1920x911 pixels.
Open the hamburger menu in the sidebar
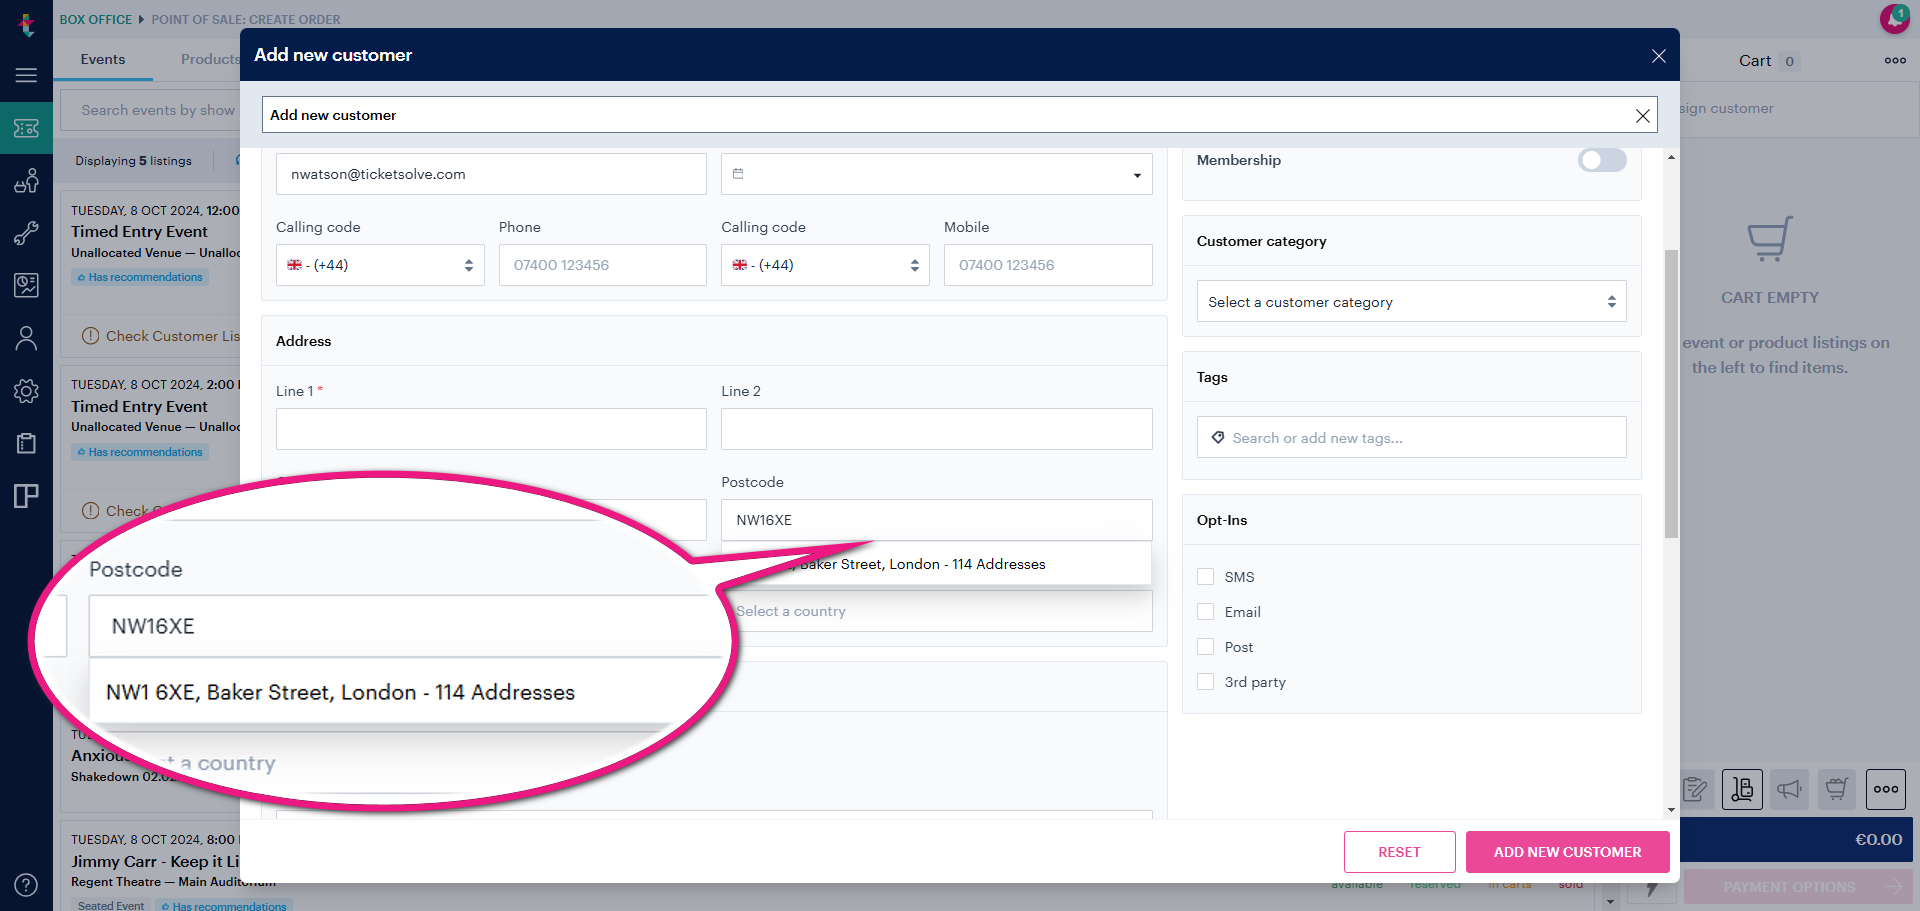[x=26, y=75]
